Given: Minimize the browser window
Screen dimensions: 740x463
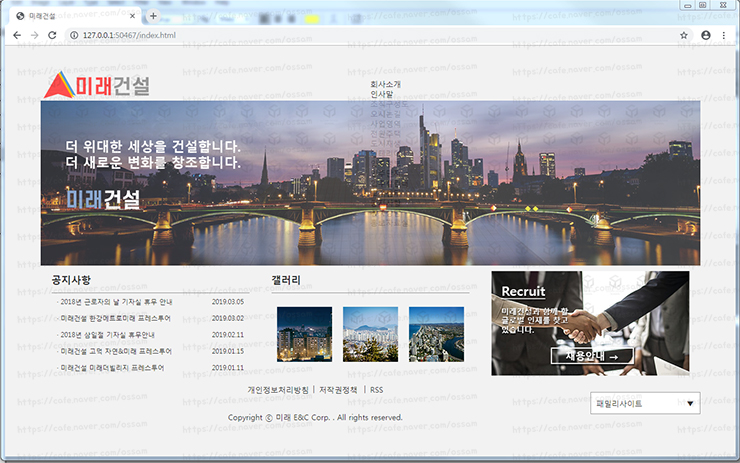Looking at the screenshot, I should (688, 5).
